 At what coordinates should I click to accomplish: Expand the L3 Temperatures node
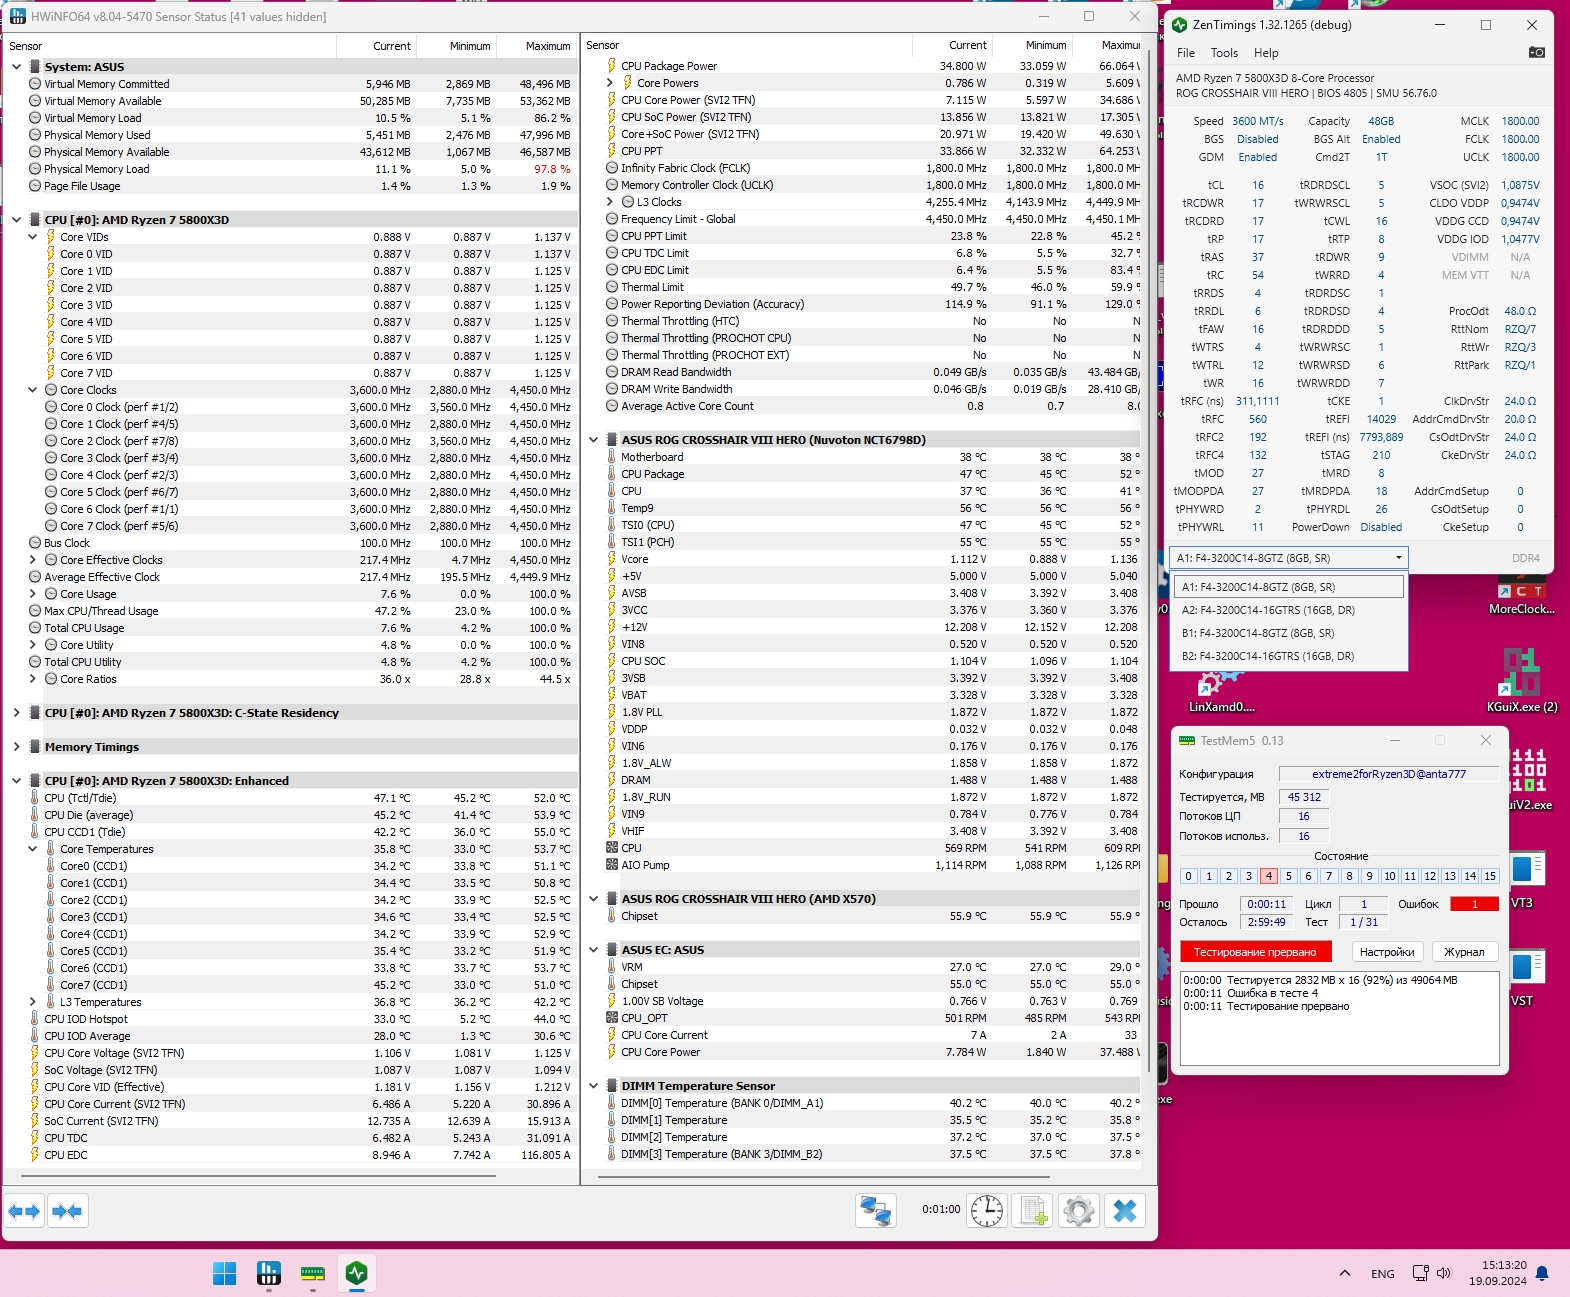coord(32,1002)
